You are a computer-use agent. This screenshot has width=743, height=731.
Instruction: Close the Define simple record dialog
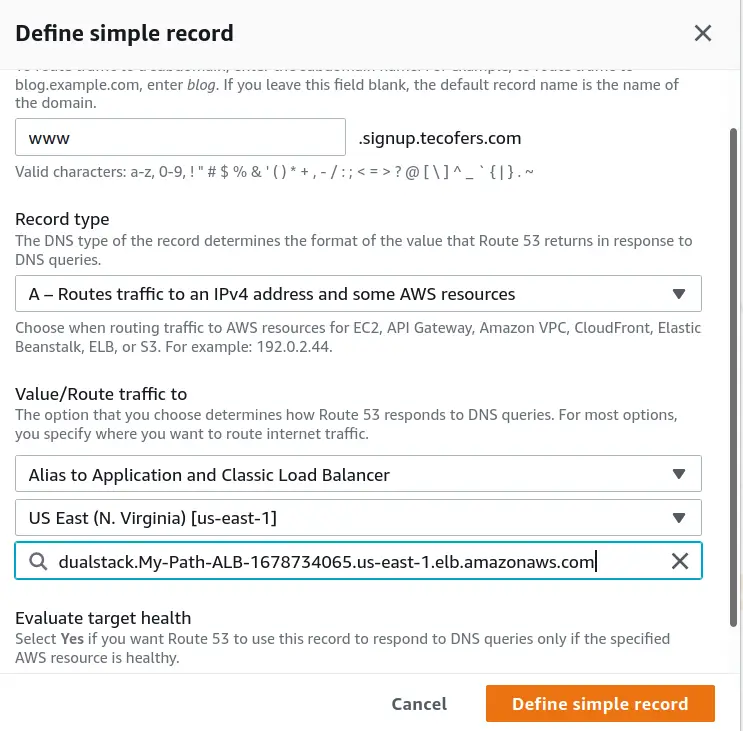click(x=703, y=33)
